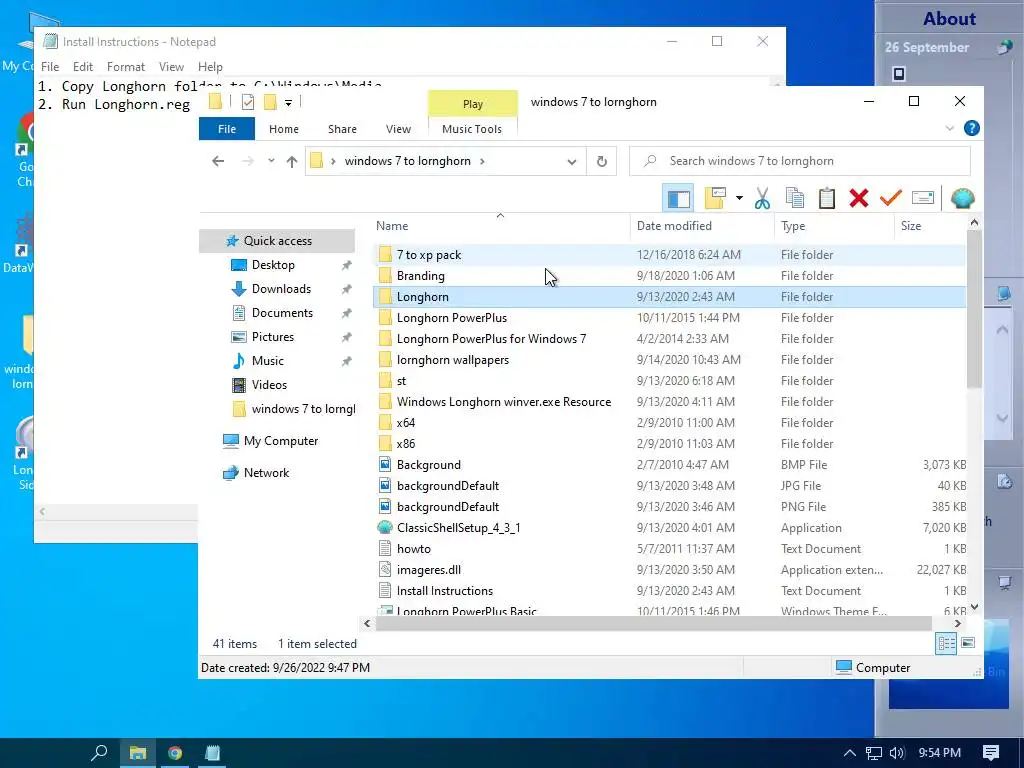Image resolution: width=1024 pixels, height=768 pixels.
Task: Open Explorer help question mark icon
Action: point(972,129)
